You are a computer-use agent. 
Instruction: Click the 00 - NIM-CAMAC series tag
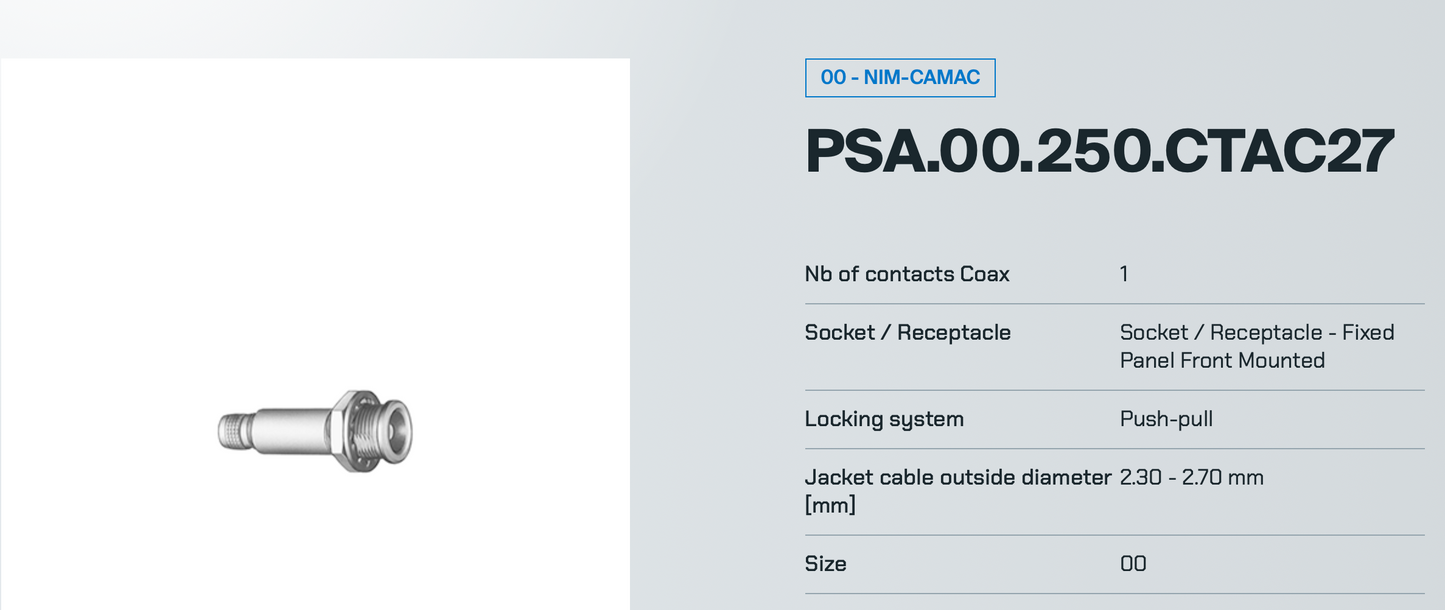click(x=899, y=77)
